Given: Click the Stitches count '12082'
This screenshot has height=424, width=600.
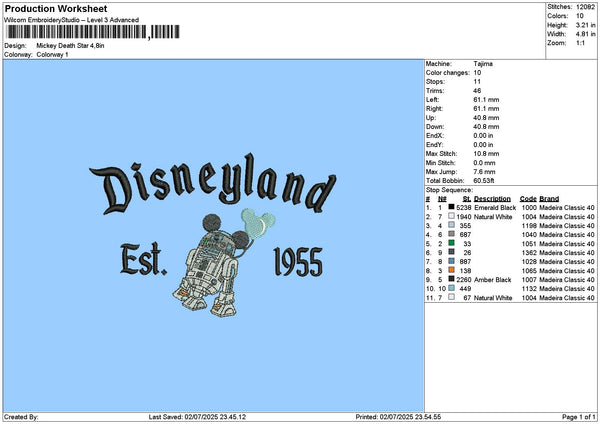Looking at the screenshot, I should pyautogui.click(x=585, y=7).
